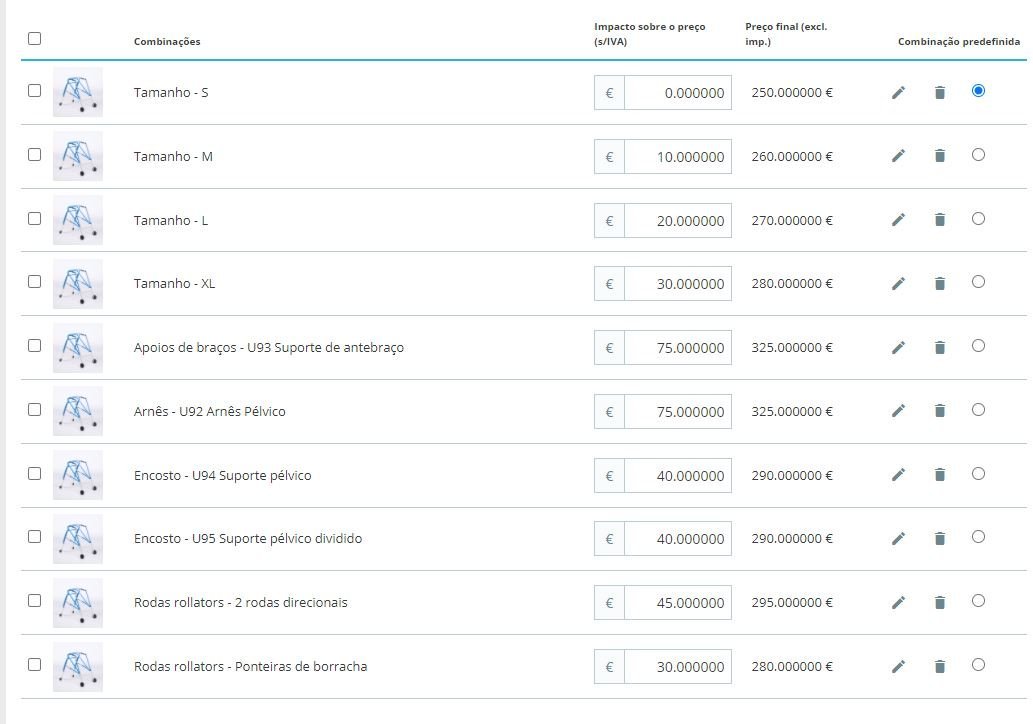Select Tamanho - S as default combination

[x=978, y=90]
